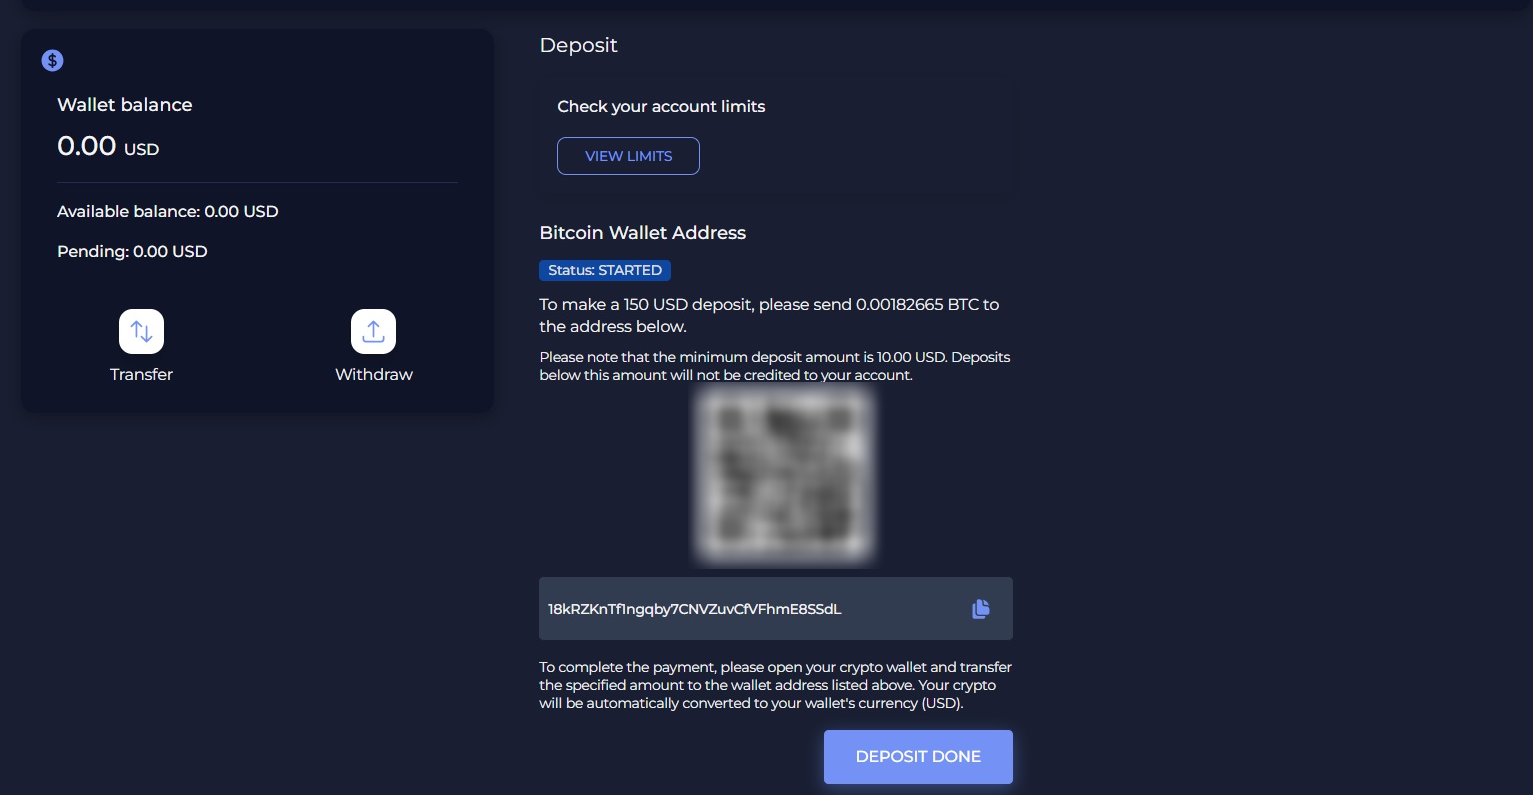Viewport: 1533px width, 795px height.
Task: Click the dollar wallet icon
Action: pyautogui.click(x=52, y=61)
